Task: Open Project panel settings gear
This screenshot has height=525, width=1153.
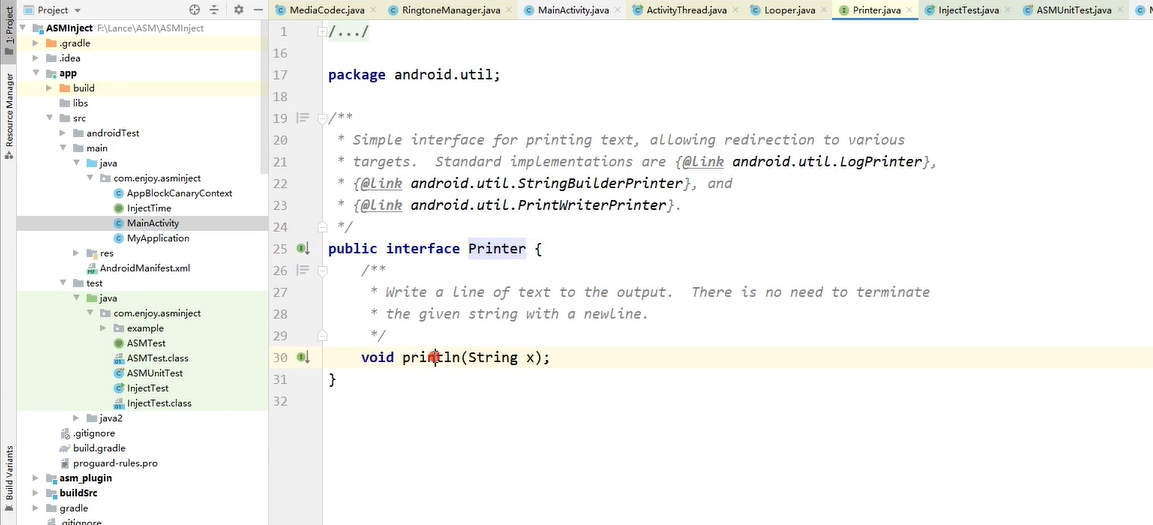Action: tap(239, 10)
